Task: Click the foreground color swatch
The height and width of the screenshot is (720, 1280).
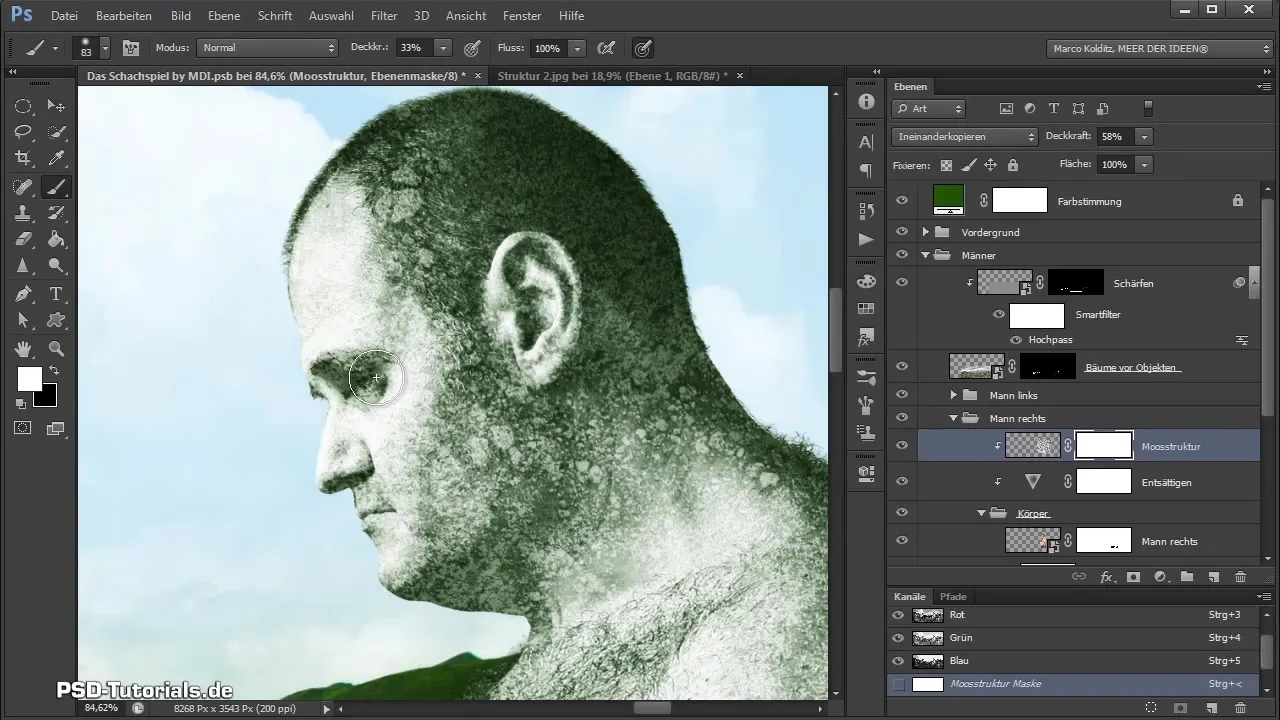Action: 29,379
